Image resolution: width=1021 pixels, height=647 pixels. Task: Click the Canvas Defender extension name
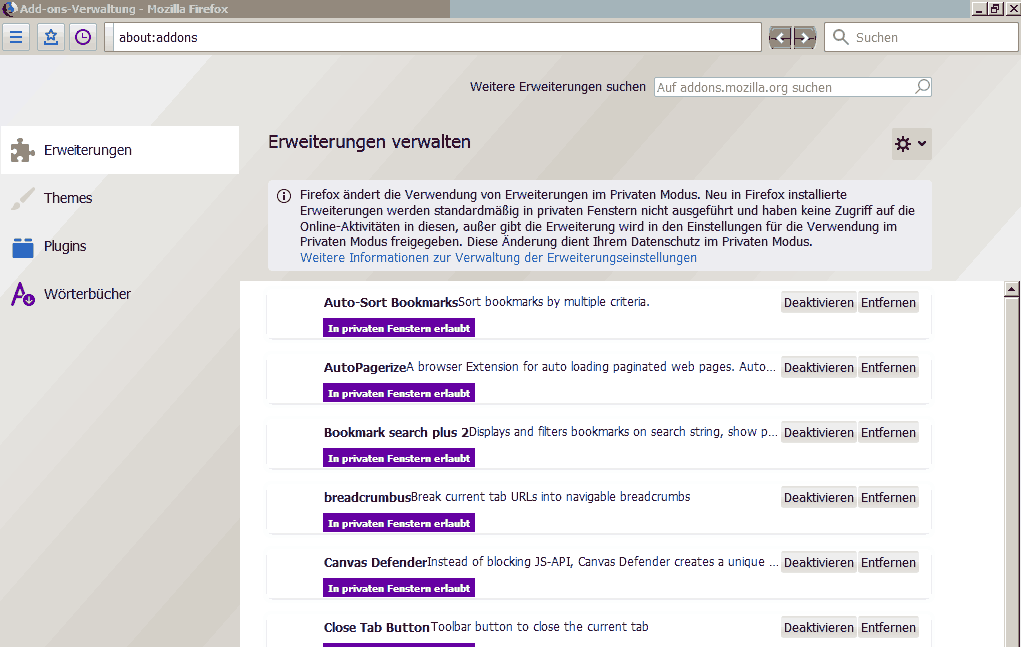(375, 563)
